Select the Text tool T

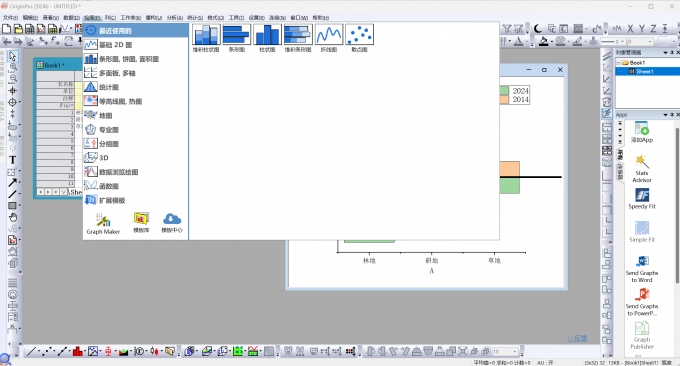(13, 160)
